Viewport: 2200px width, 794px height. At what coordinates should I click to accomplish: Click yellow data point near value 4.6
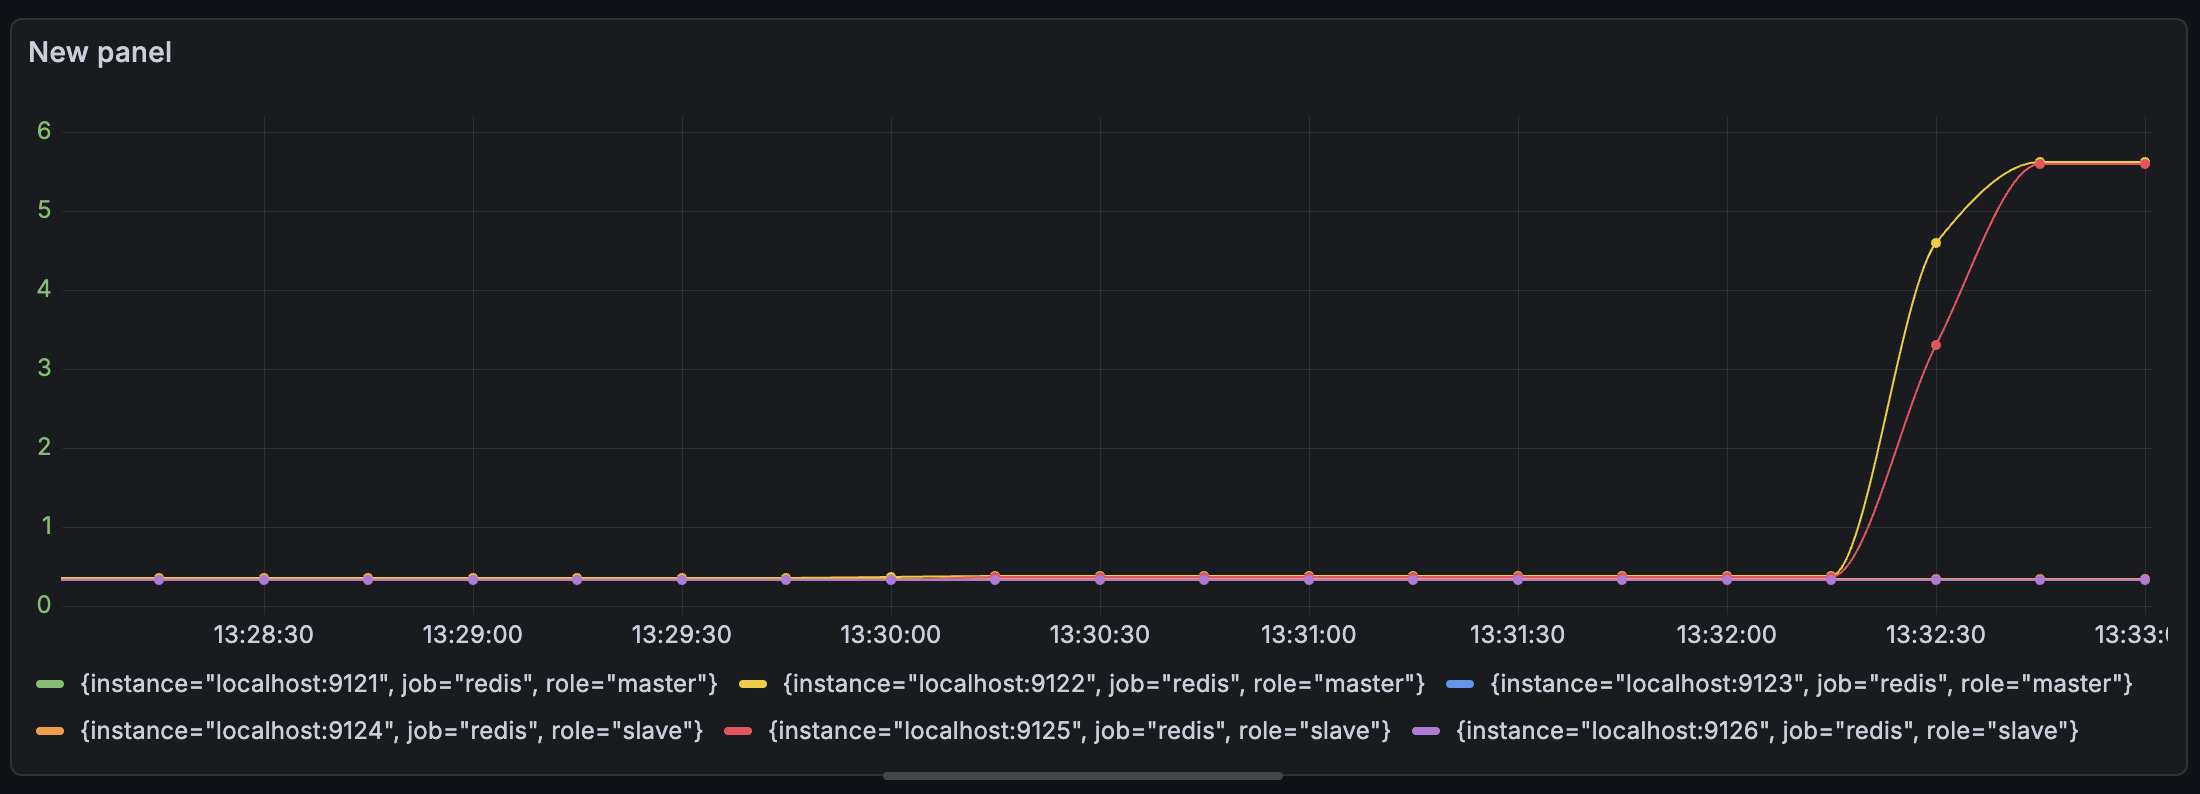(1936, 243)
